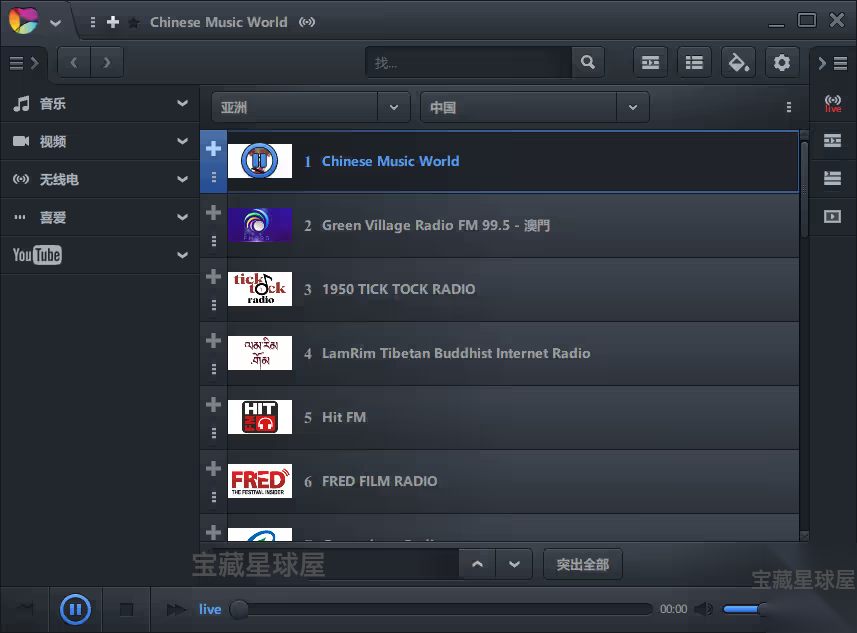This screenshot has height=633, width=857.
Task: Add Hit FM to playlist
Action: [213, 404]
